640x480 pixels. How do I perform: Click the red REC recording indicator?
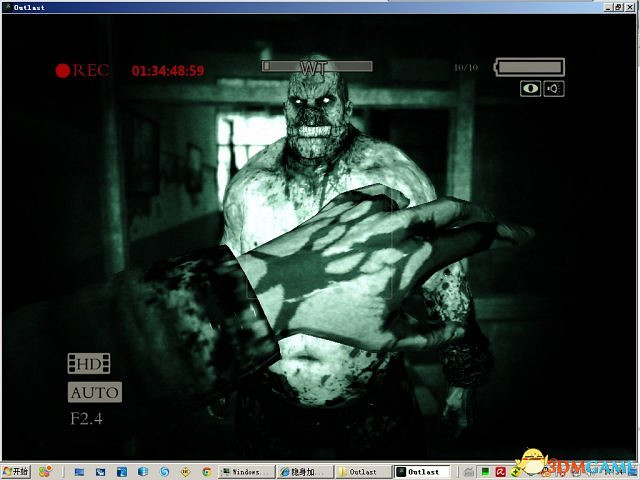82,71
